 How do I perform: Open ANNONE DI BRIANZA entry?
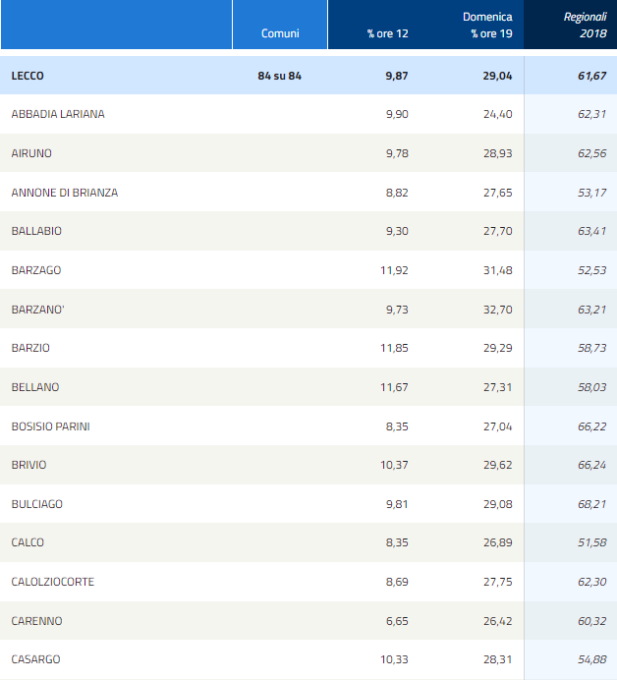[x=64, y=192]
